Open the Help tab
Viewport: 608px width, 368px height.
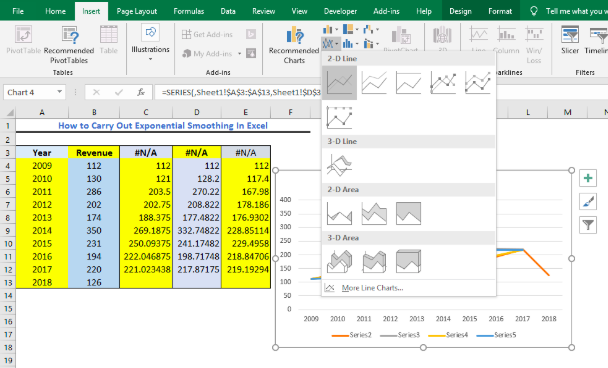pyautogui.click(x=424, y=11)
